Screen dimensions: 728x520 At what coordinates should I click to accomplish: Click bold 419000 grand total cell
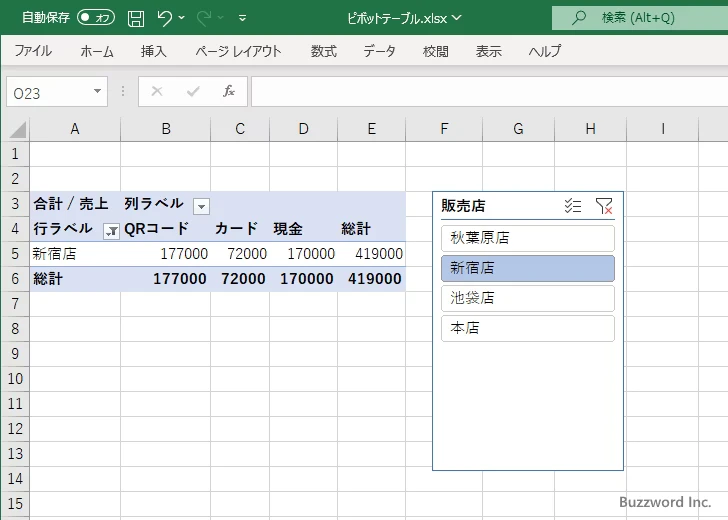(371, 279)
